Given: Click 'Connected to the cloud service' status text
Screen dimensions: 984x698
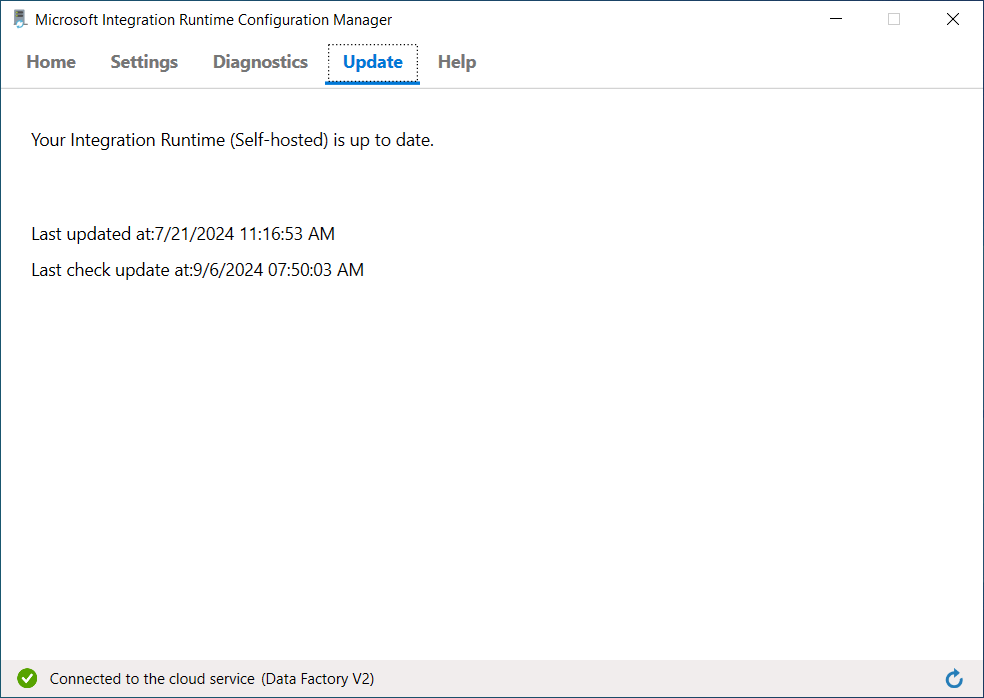Looking at the screenshot, I should (152, 679).
